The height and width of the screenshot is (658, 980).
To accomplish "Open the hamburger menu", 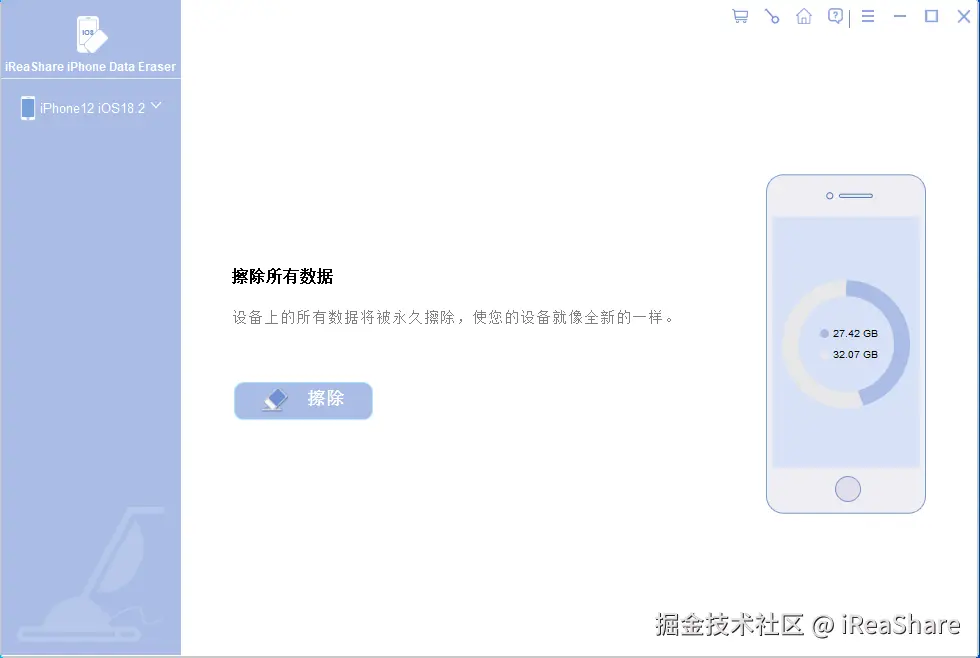I will 867,16.
